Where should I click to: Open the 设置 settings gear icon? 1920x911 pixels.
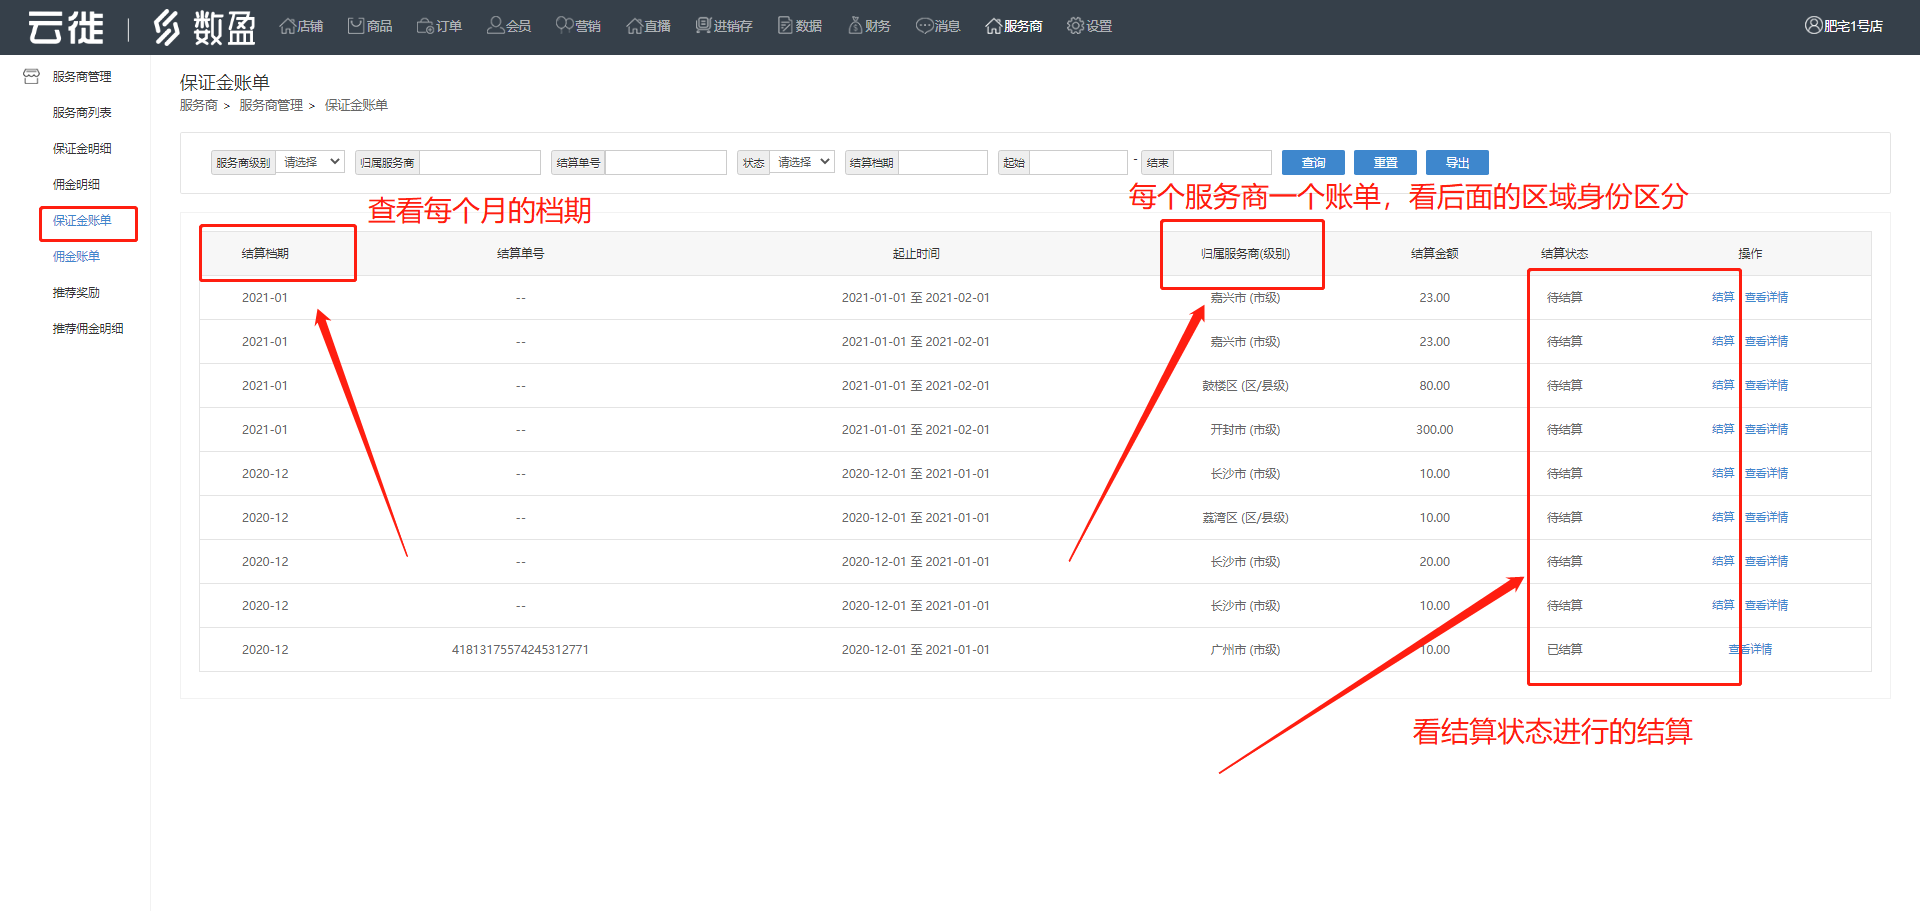point(1075,26)
